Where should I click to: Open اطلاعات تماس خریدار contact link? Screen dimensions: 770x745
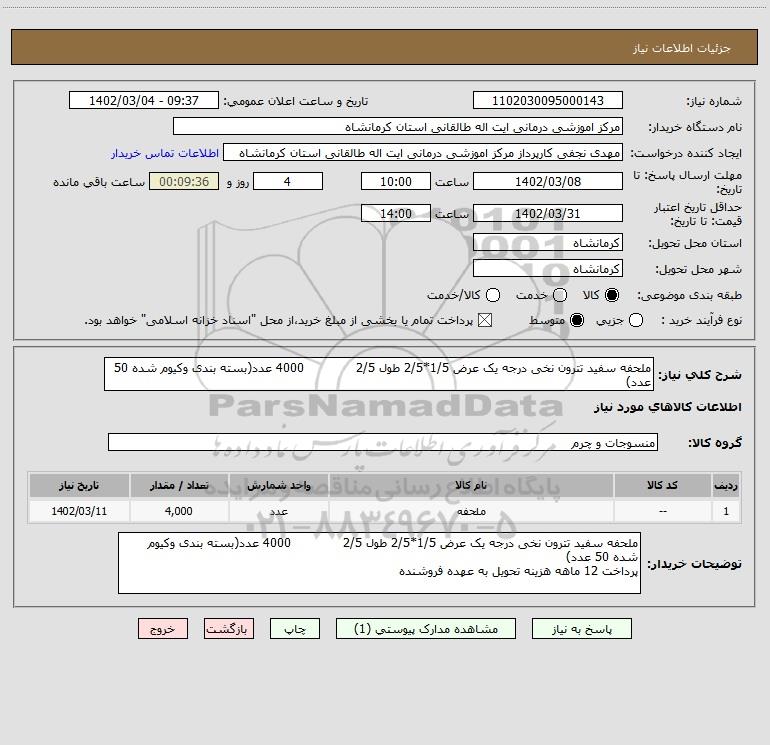[x=165, y=153]
